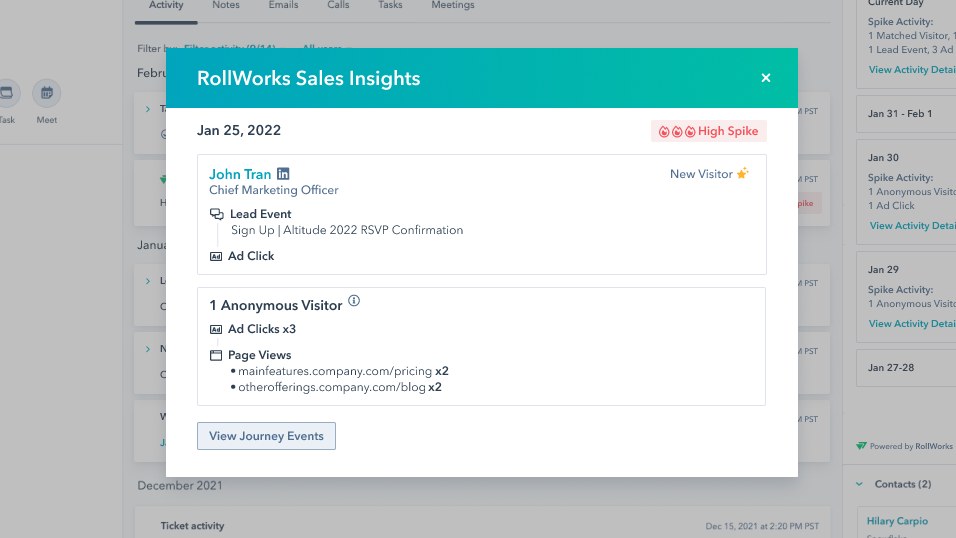Switch to the Emails tab

[283, 5]
